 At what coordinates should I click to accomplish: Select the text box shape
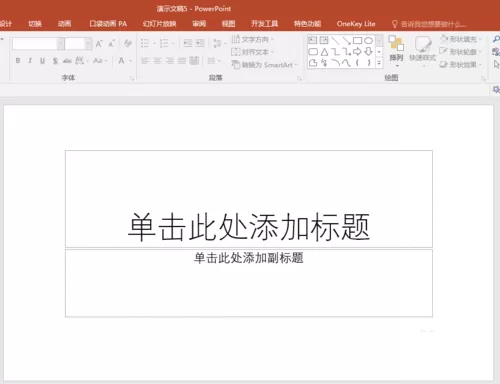pos(313,41)
